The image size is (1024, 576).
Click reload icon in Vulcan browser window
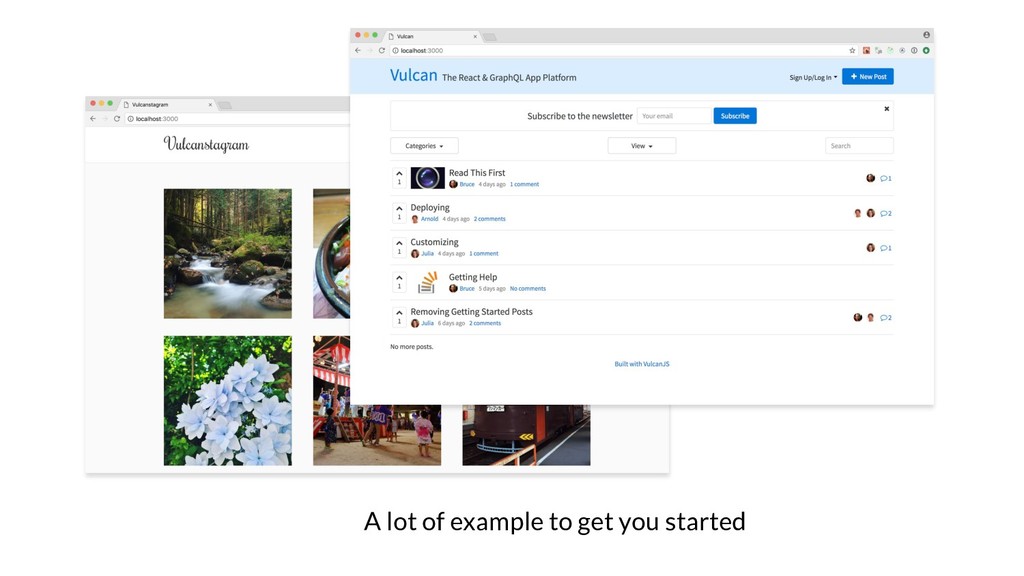click(x=382, y=50)
